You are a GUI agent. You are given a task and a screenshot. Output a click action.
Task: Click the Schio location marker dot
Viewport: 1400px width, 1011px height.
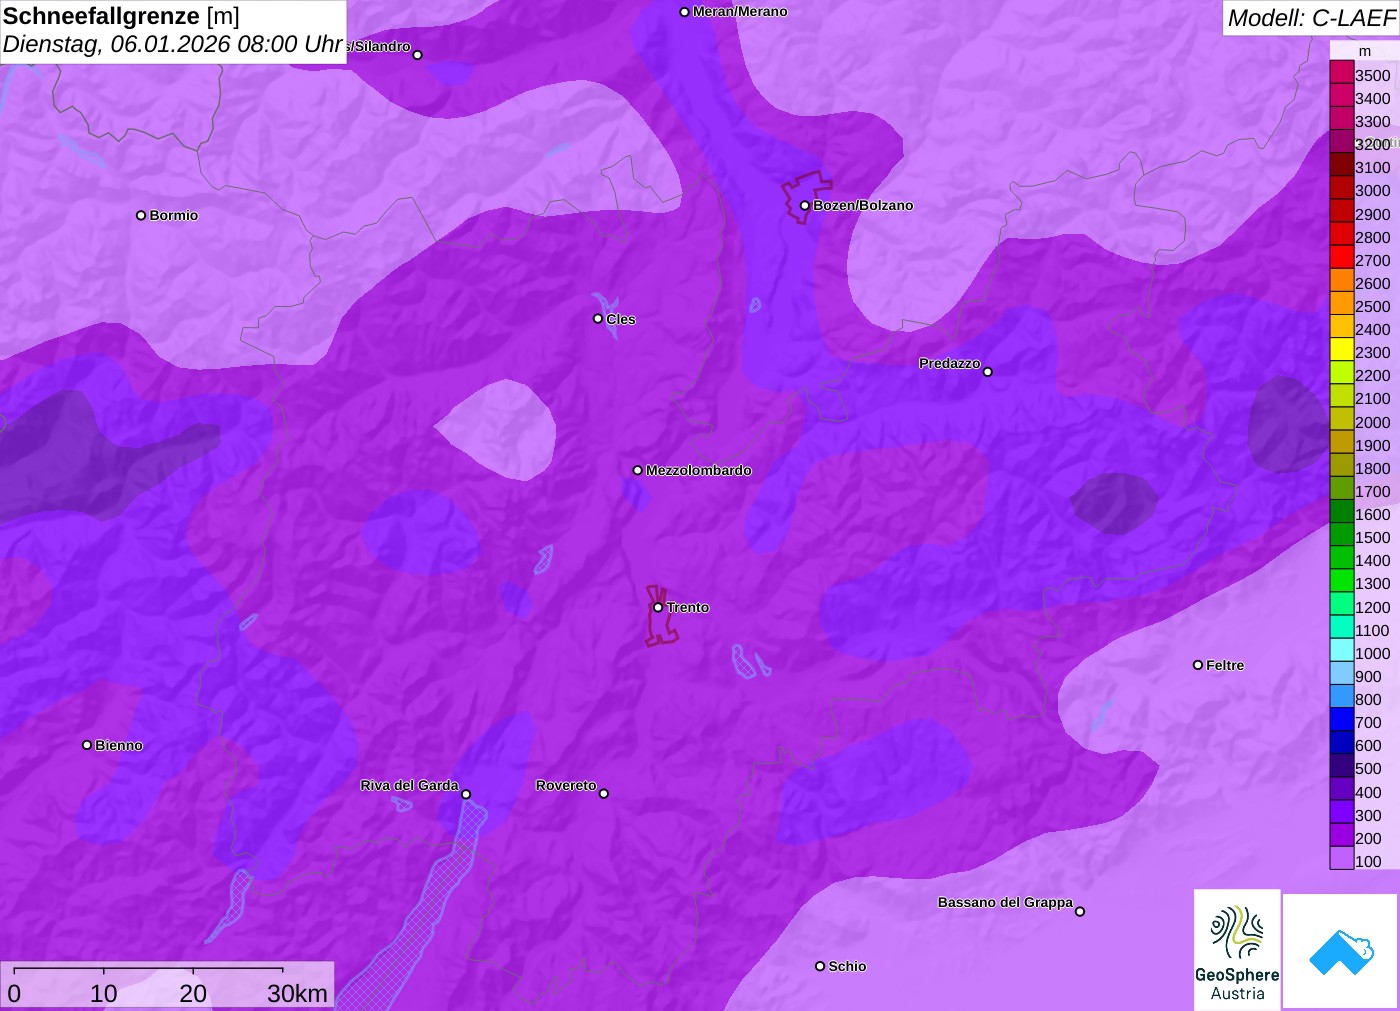tap(820, 966)
